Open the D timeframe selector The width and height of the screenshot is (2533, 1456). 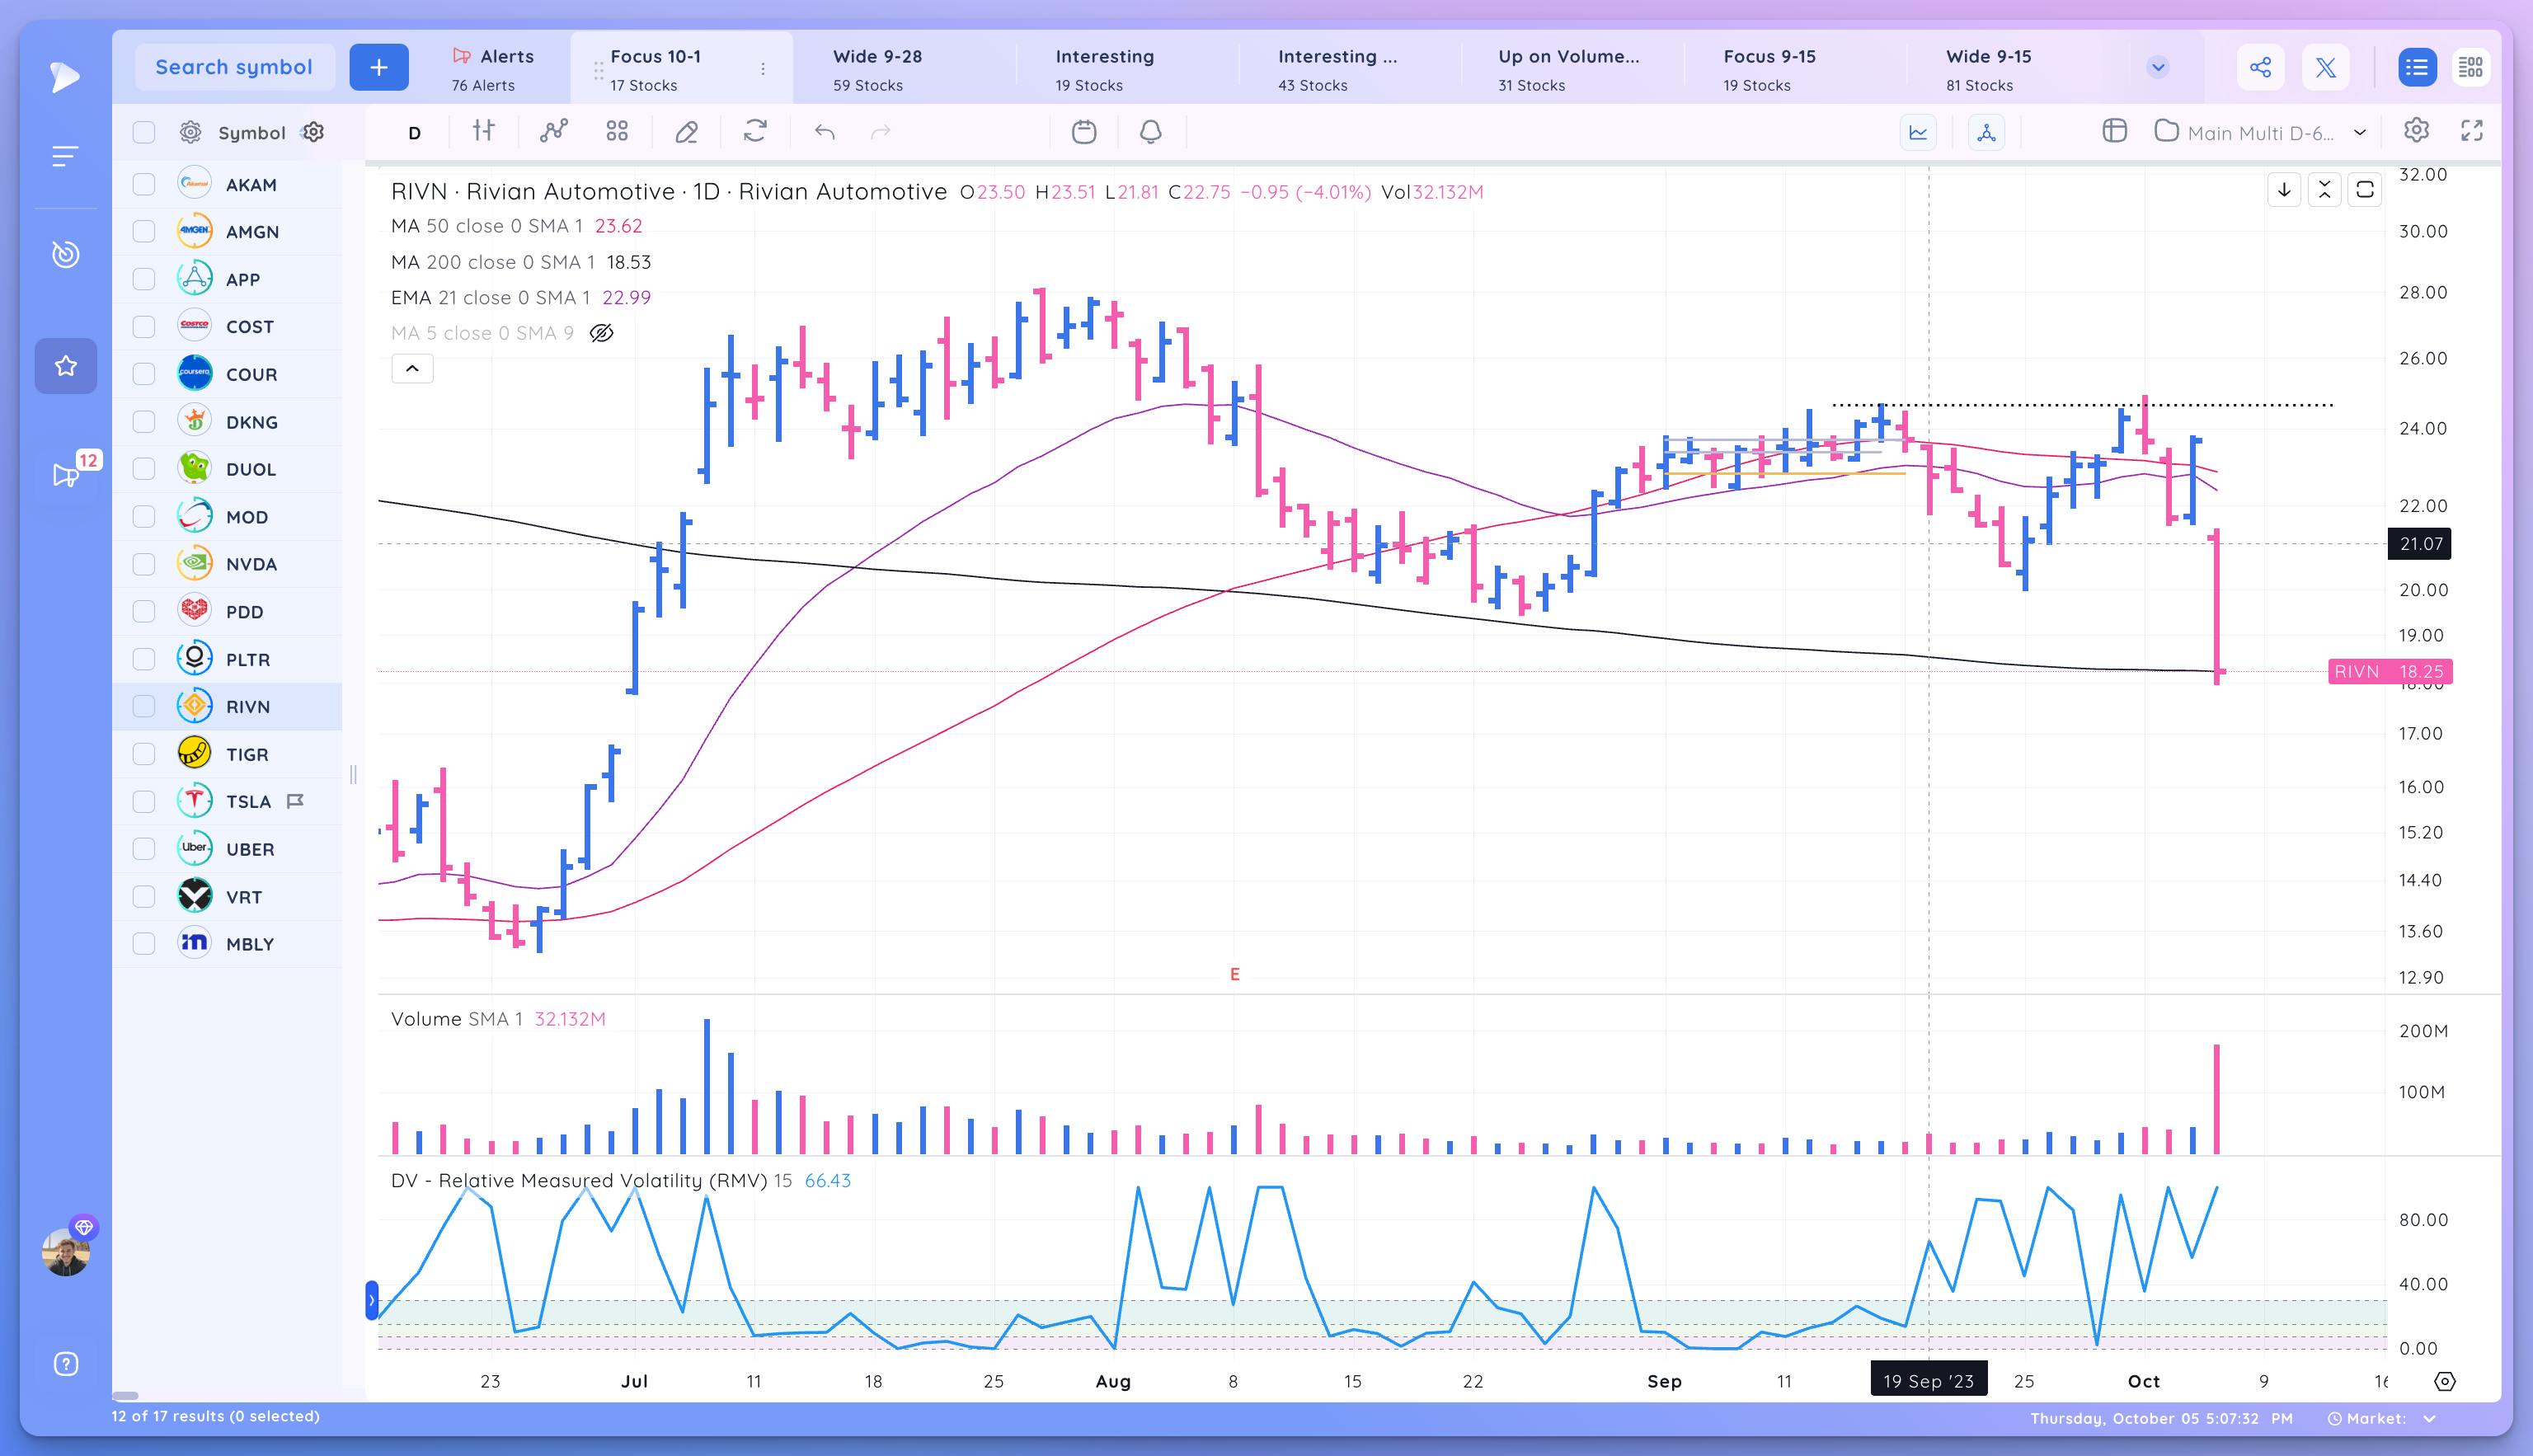(414, 133)
